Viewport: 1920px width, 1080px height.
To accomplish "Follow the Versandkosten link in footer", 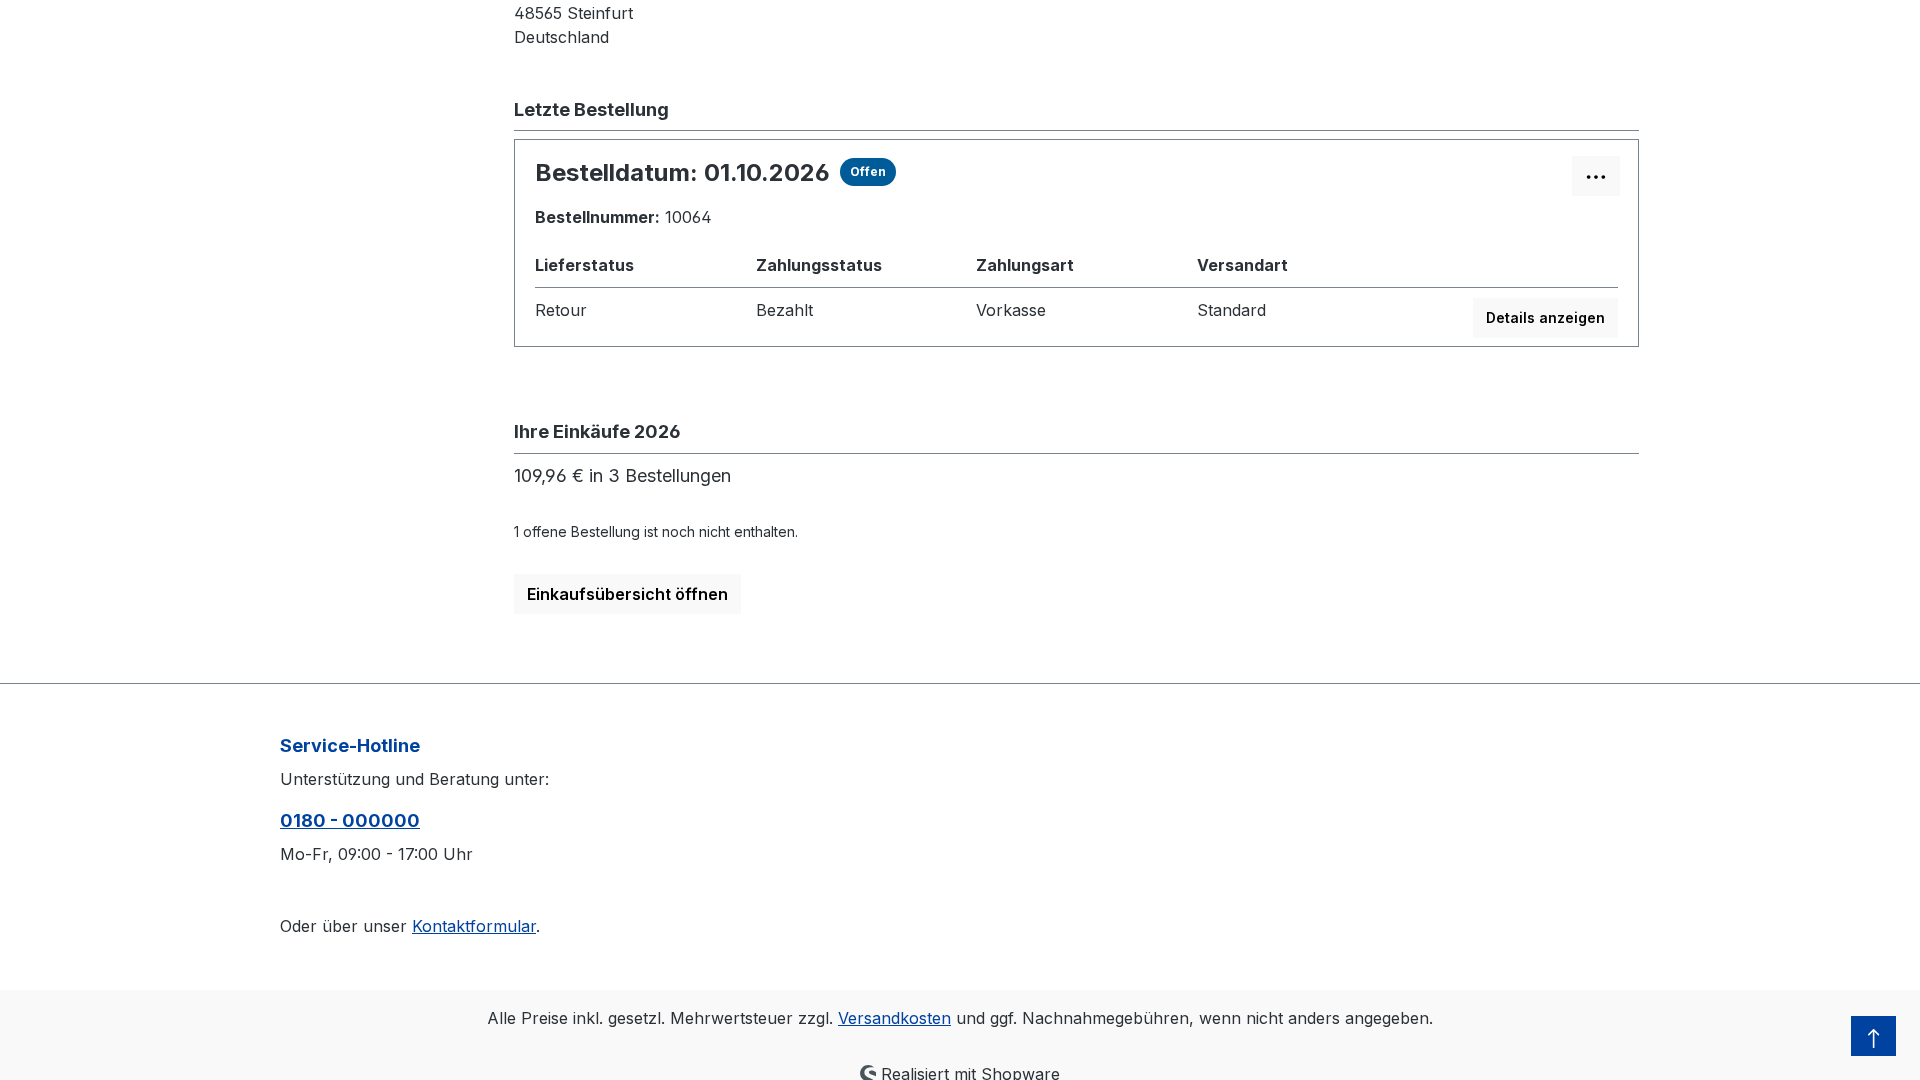I will coord(894,1018).
